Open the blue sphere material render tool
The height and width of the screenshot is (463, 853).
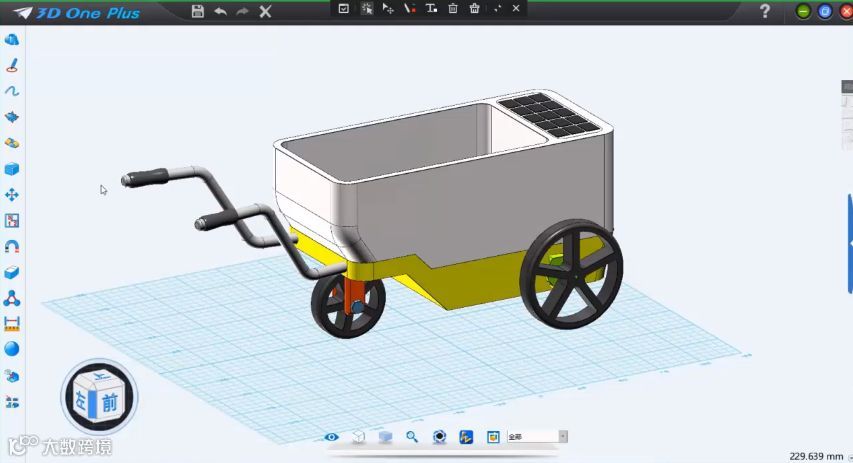[11, 349]
